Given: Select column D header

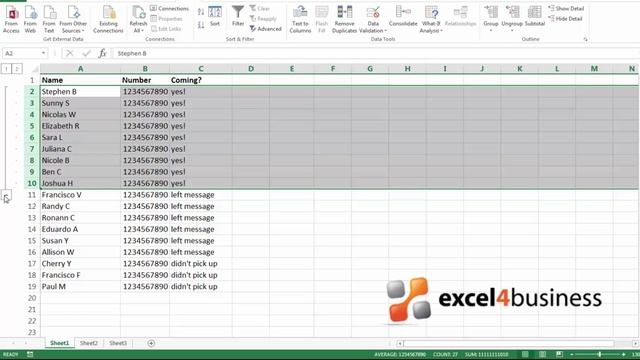Looking at the screenshot, I should [251, 69].
